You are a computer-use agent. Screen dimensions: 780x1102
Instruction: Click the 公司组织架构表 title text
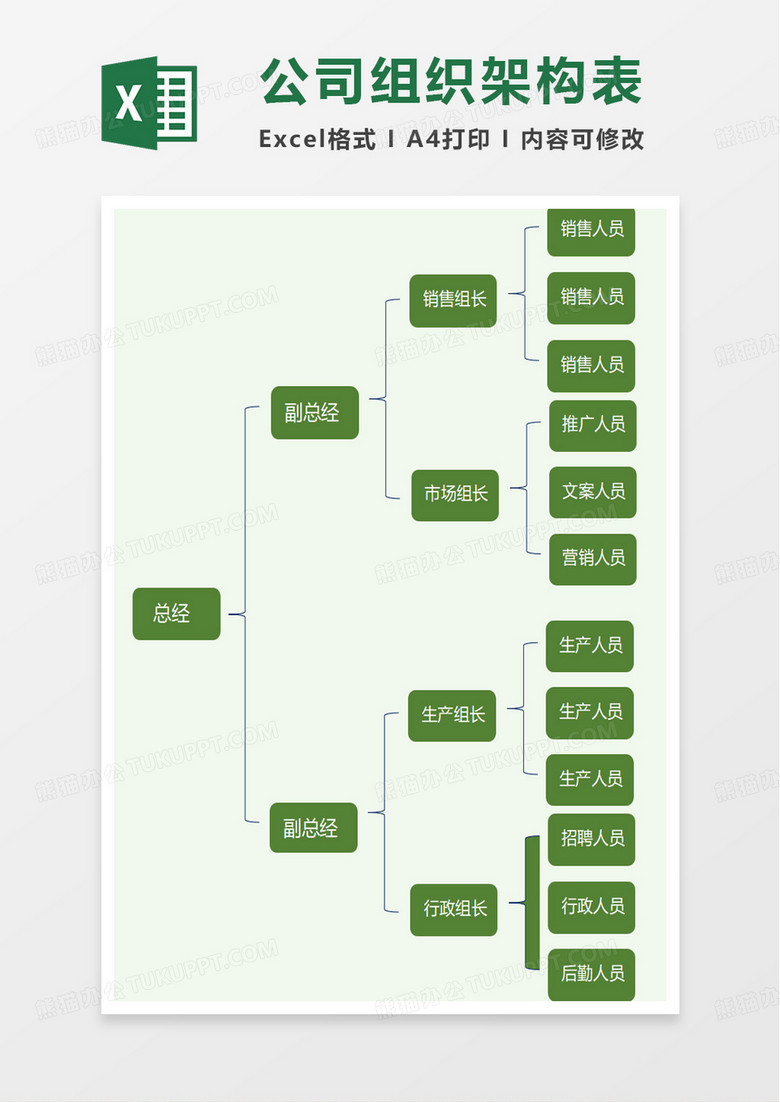[450, 82]
